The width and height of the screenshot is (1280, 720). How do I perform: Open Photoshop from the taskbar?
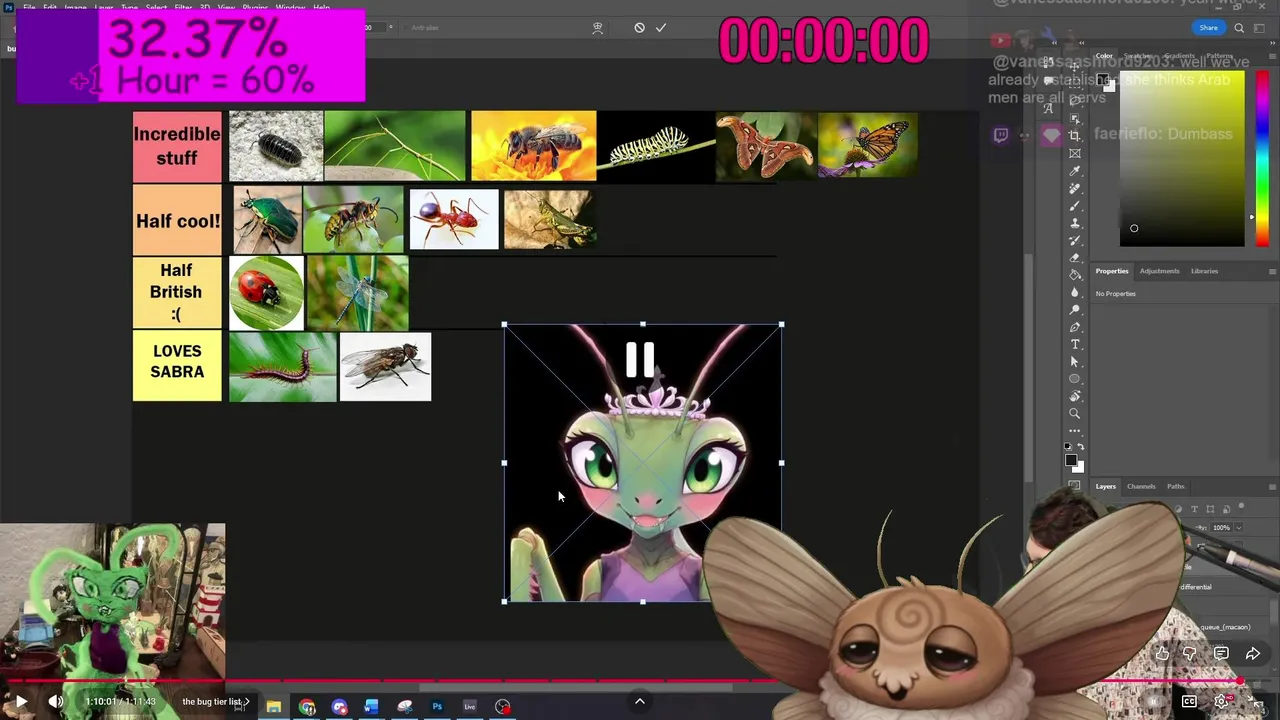(x=437, y=706)
